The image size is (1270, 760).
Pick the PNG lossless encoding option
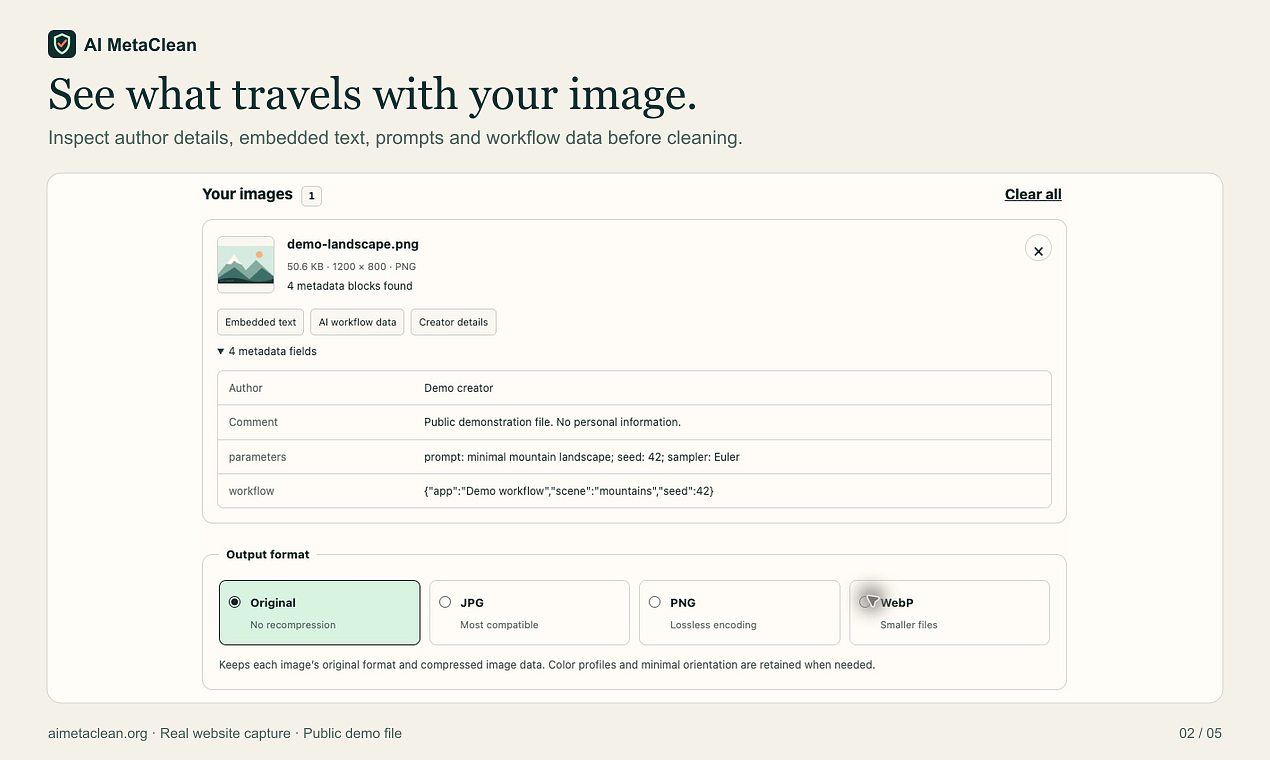[x=739, y=613]
